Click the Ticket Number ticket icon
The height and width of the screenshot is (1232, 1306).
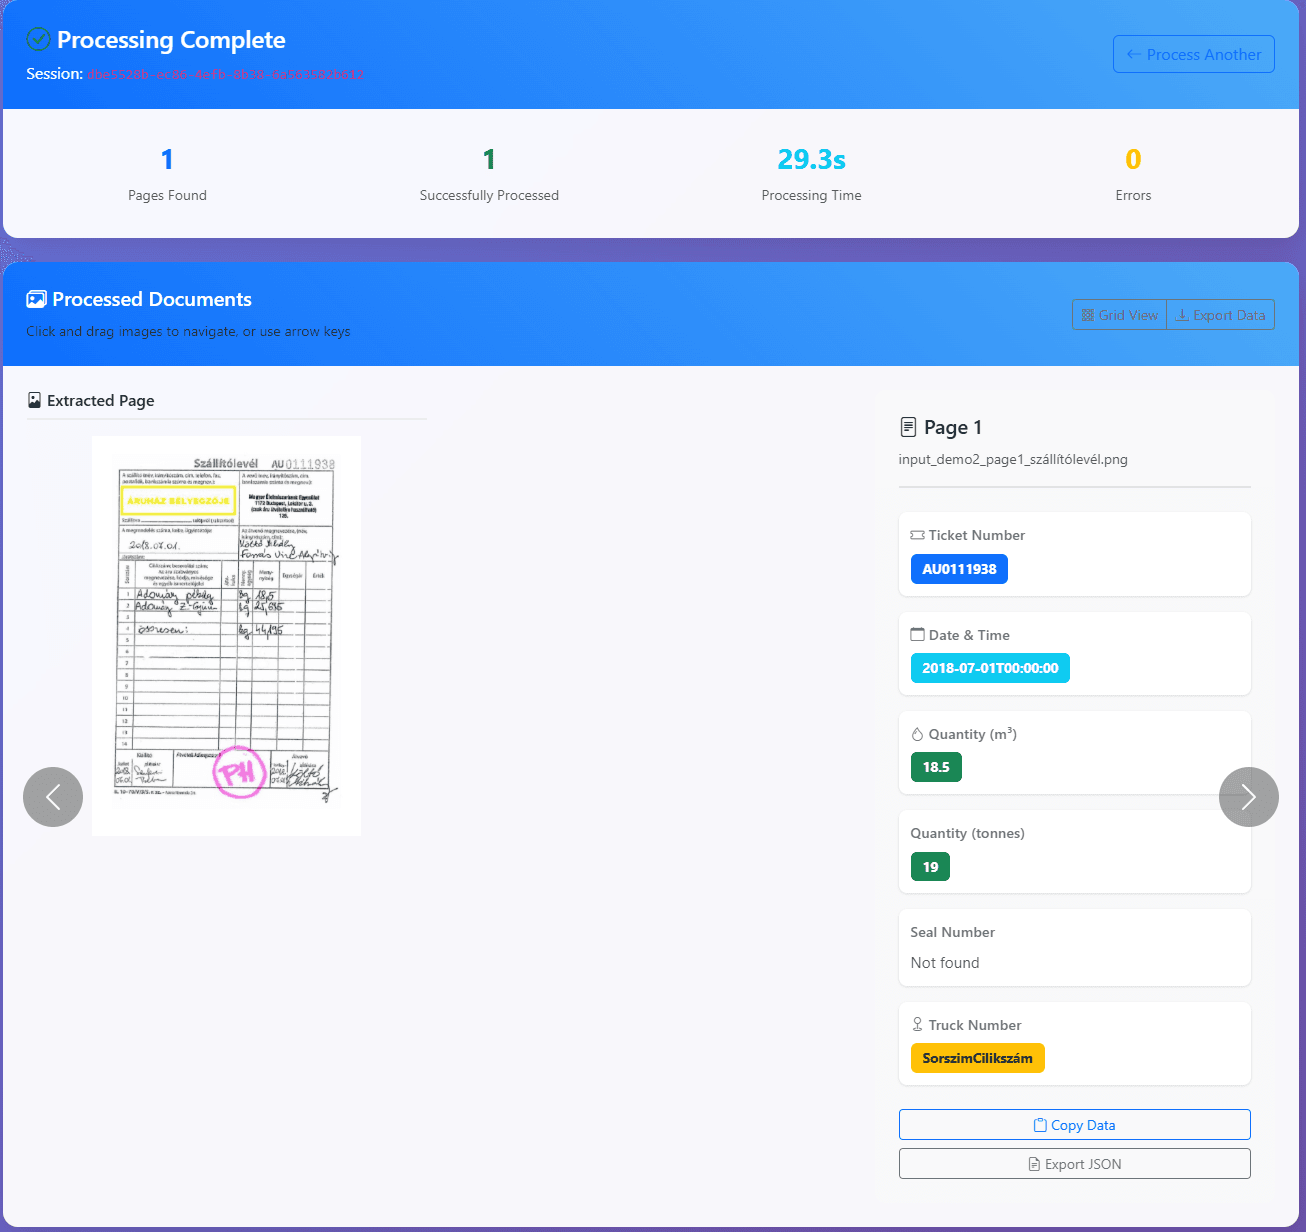917,536
